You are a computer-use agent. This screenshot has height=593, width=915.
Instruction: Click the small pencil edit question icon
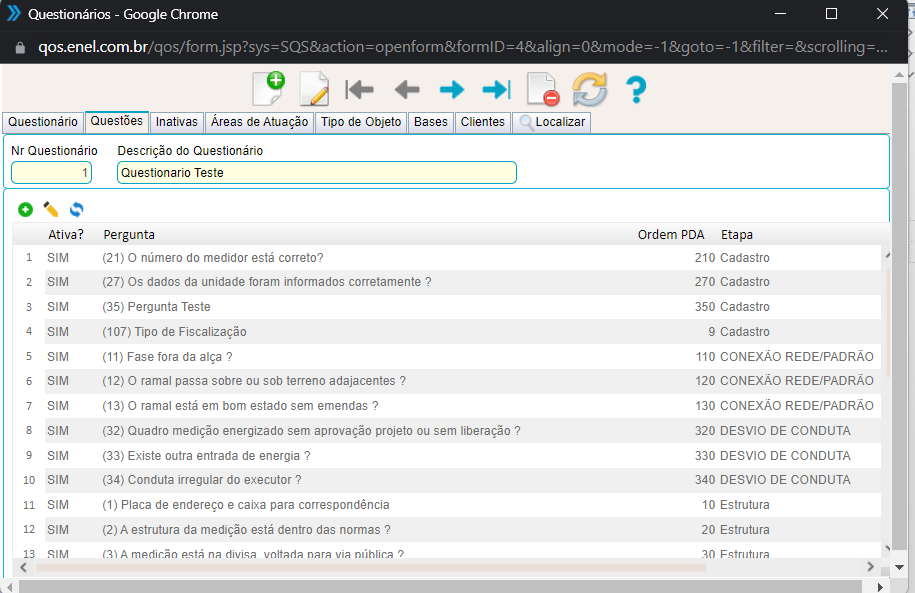pyautogui.click(x=51, y=210)
